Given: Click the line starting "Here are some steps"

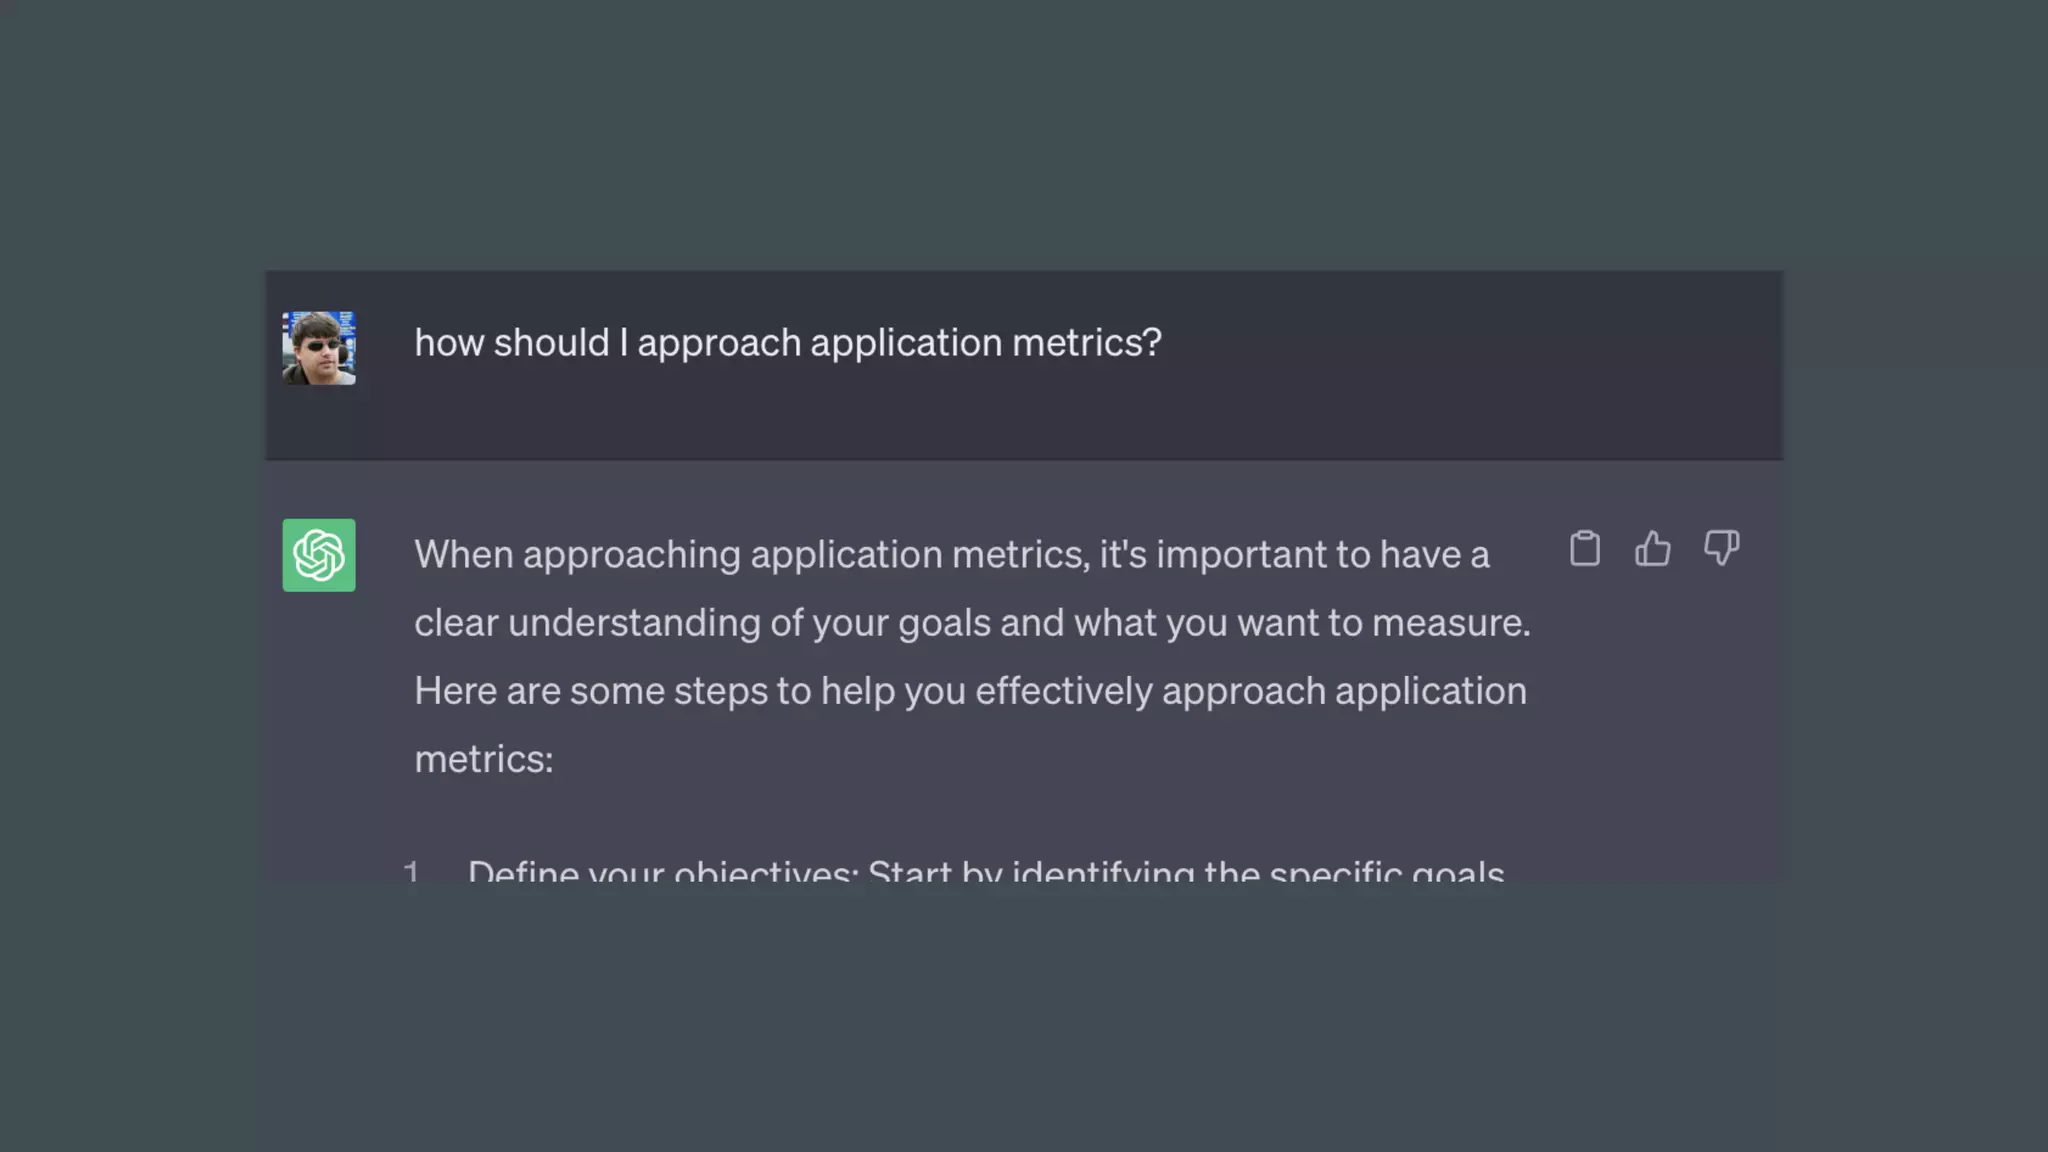Looking at the screenshot, I should [970, 691].
